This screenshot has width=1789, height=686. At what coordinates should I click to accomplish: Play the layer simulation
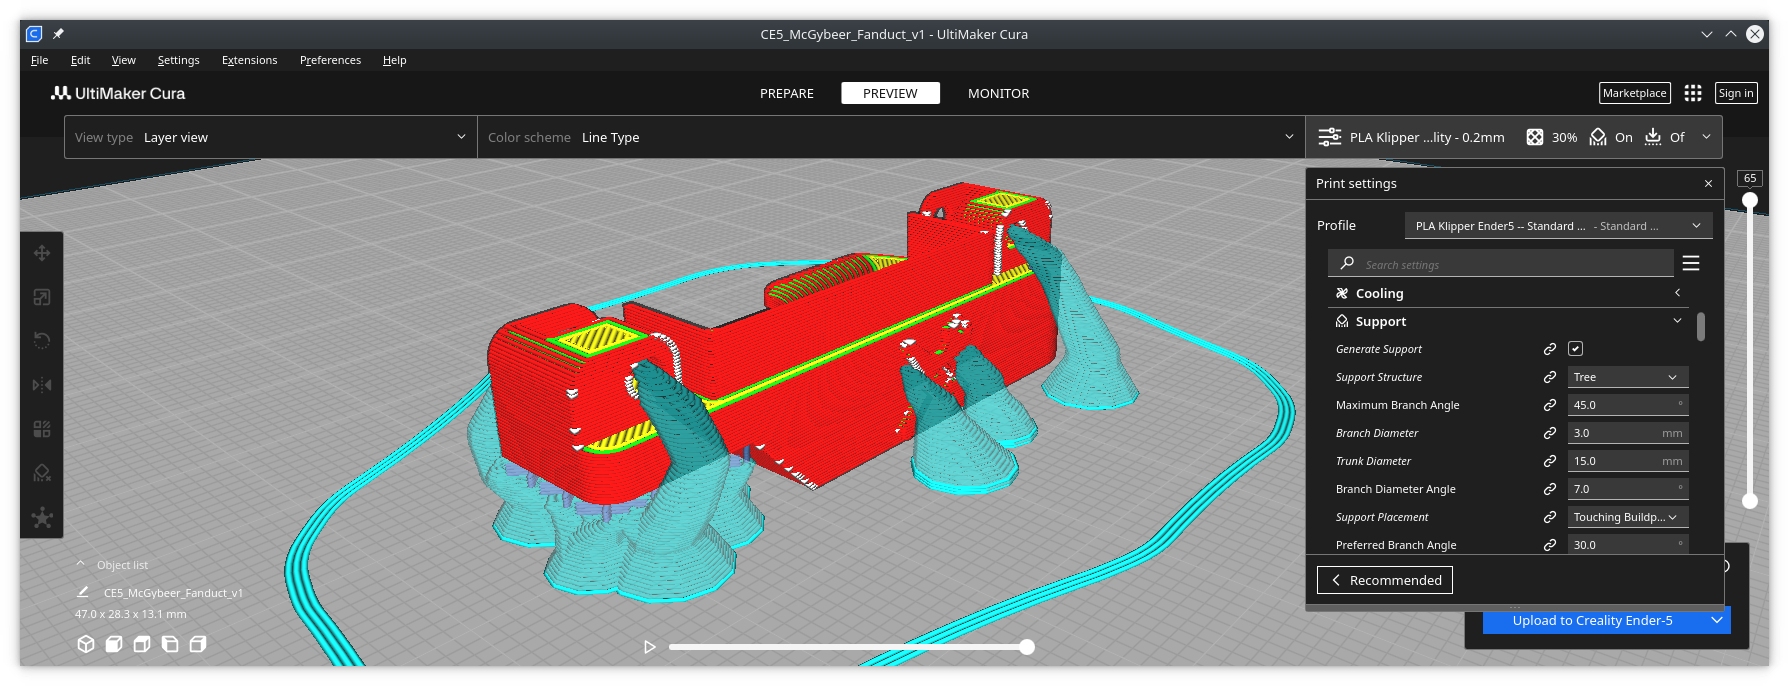(x=650, y=647)
